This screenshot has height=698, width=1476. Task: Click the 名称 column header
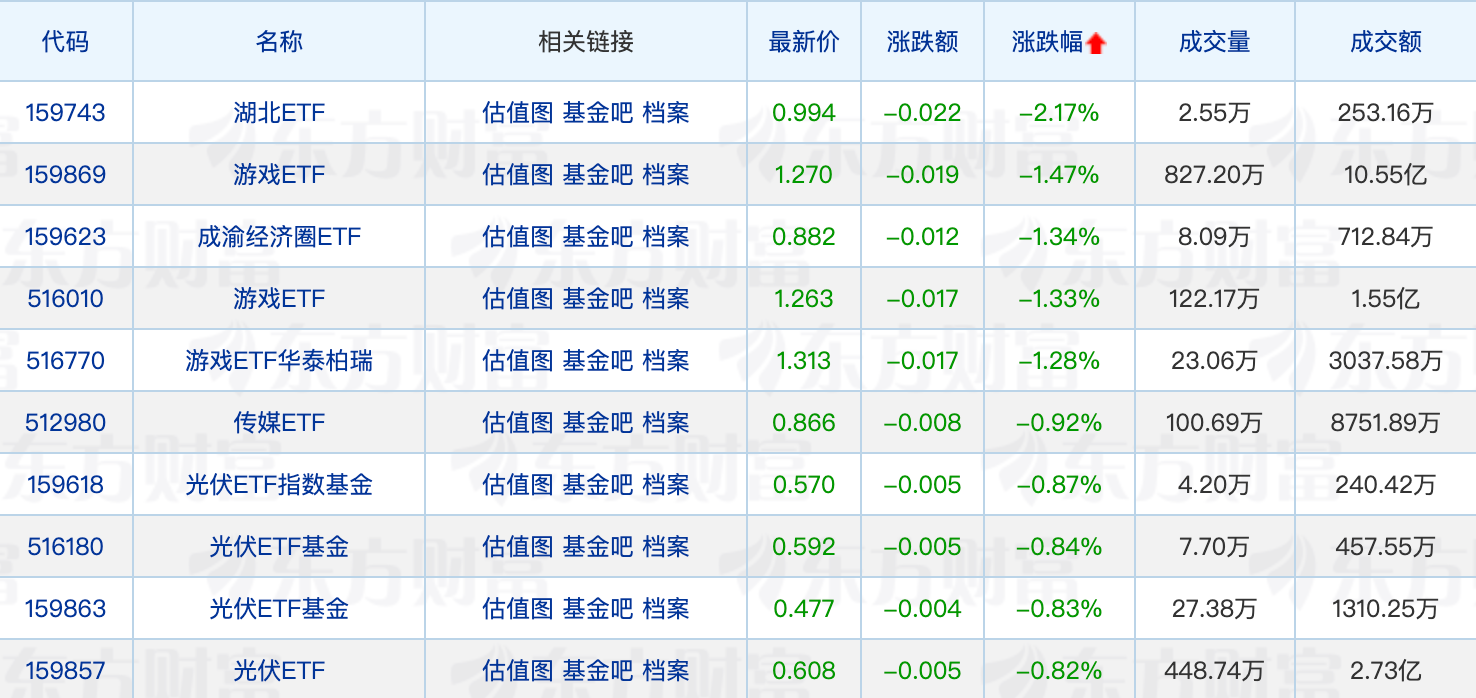(x=279, y=42)
